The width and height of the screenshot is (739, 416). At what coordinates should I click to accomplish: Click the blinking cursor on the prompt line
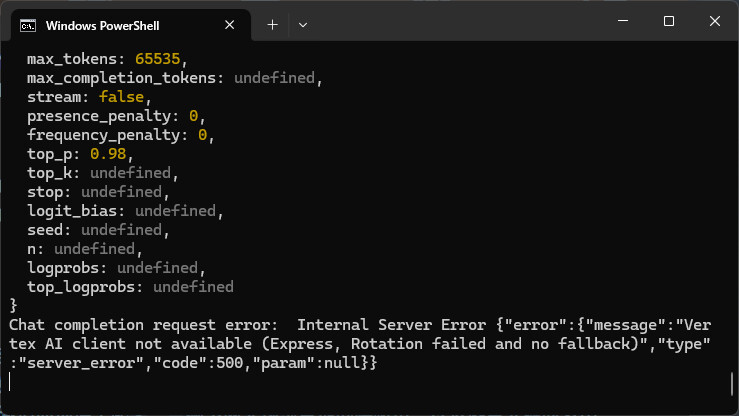pyautogui.click(x=10, y=381)
